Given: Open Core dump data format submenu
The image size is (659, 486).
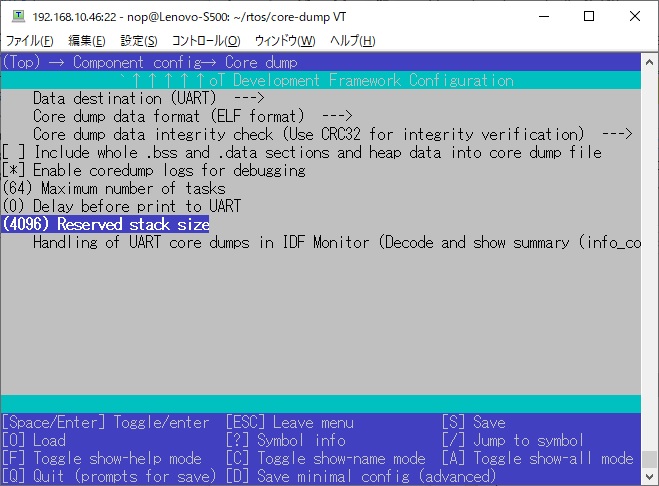Looking at the screenshot, I should point(192,116).
